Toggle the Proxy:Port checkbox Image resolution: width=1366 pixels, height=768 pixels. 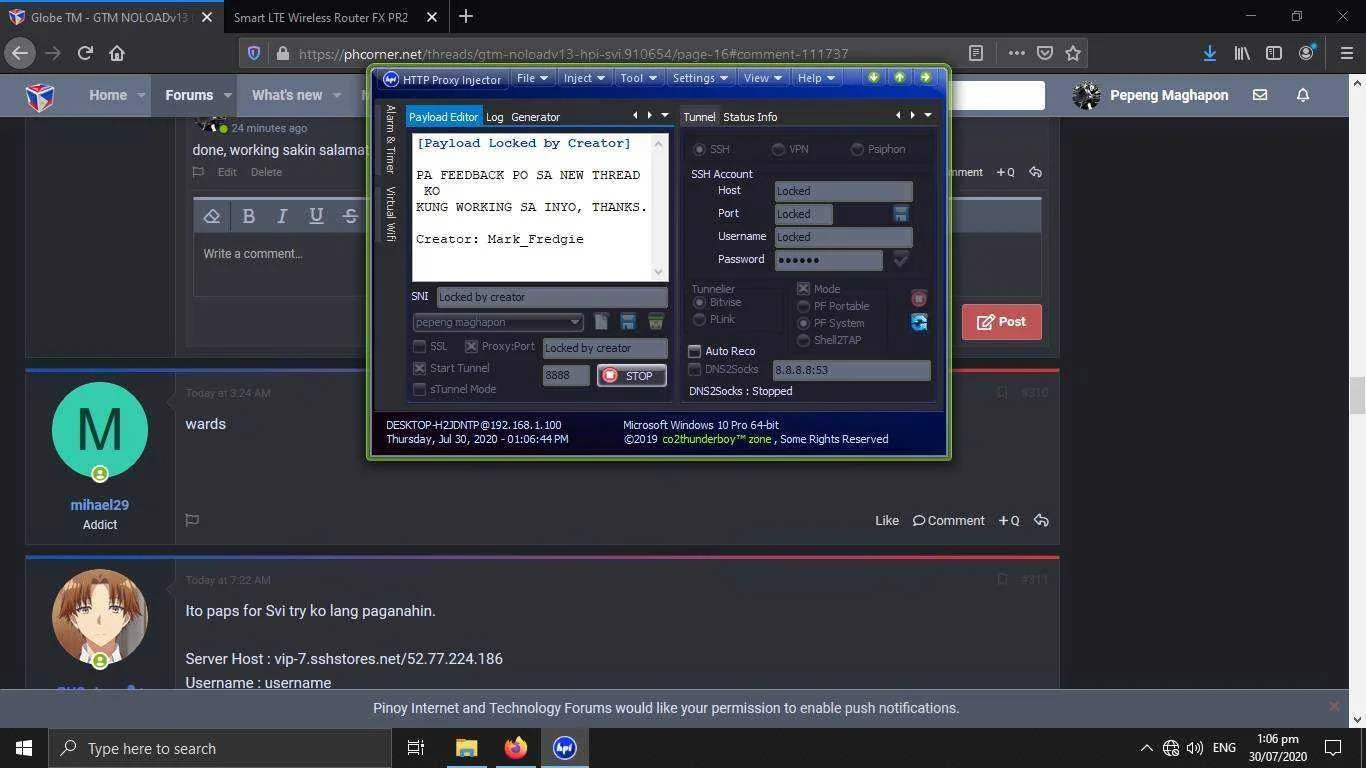click(471, 346)
